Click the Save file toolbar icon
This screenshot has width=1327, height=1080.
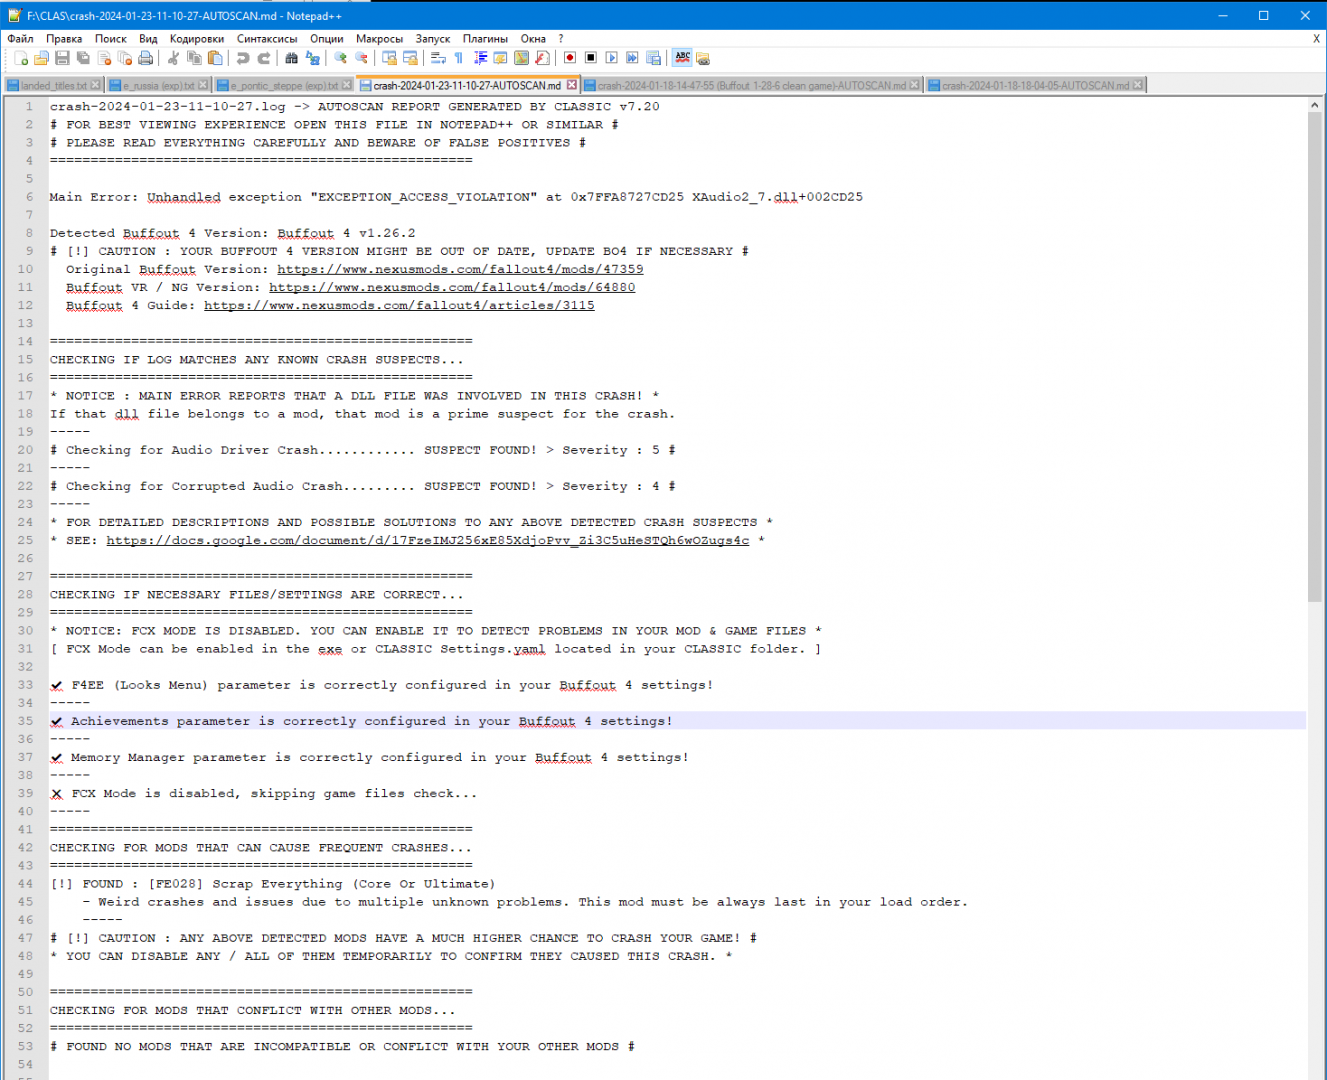click(x=62, y=59)
